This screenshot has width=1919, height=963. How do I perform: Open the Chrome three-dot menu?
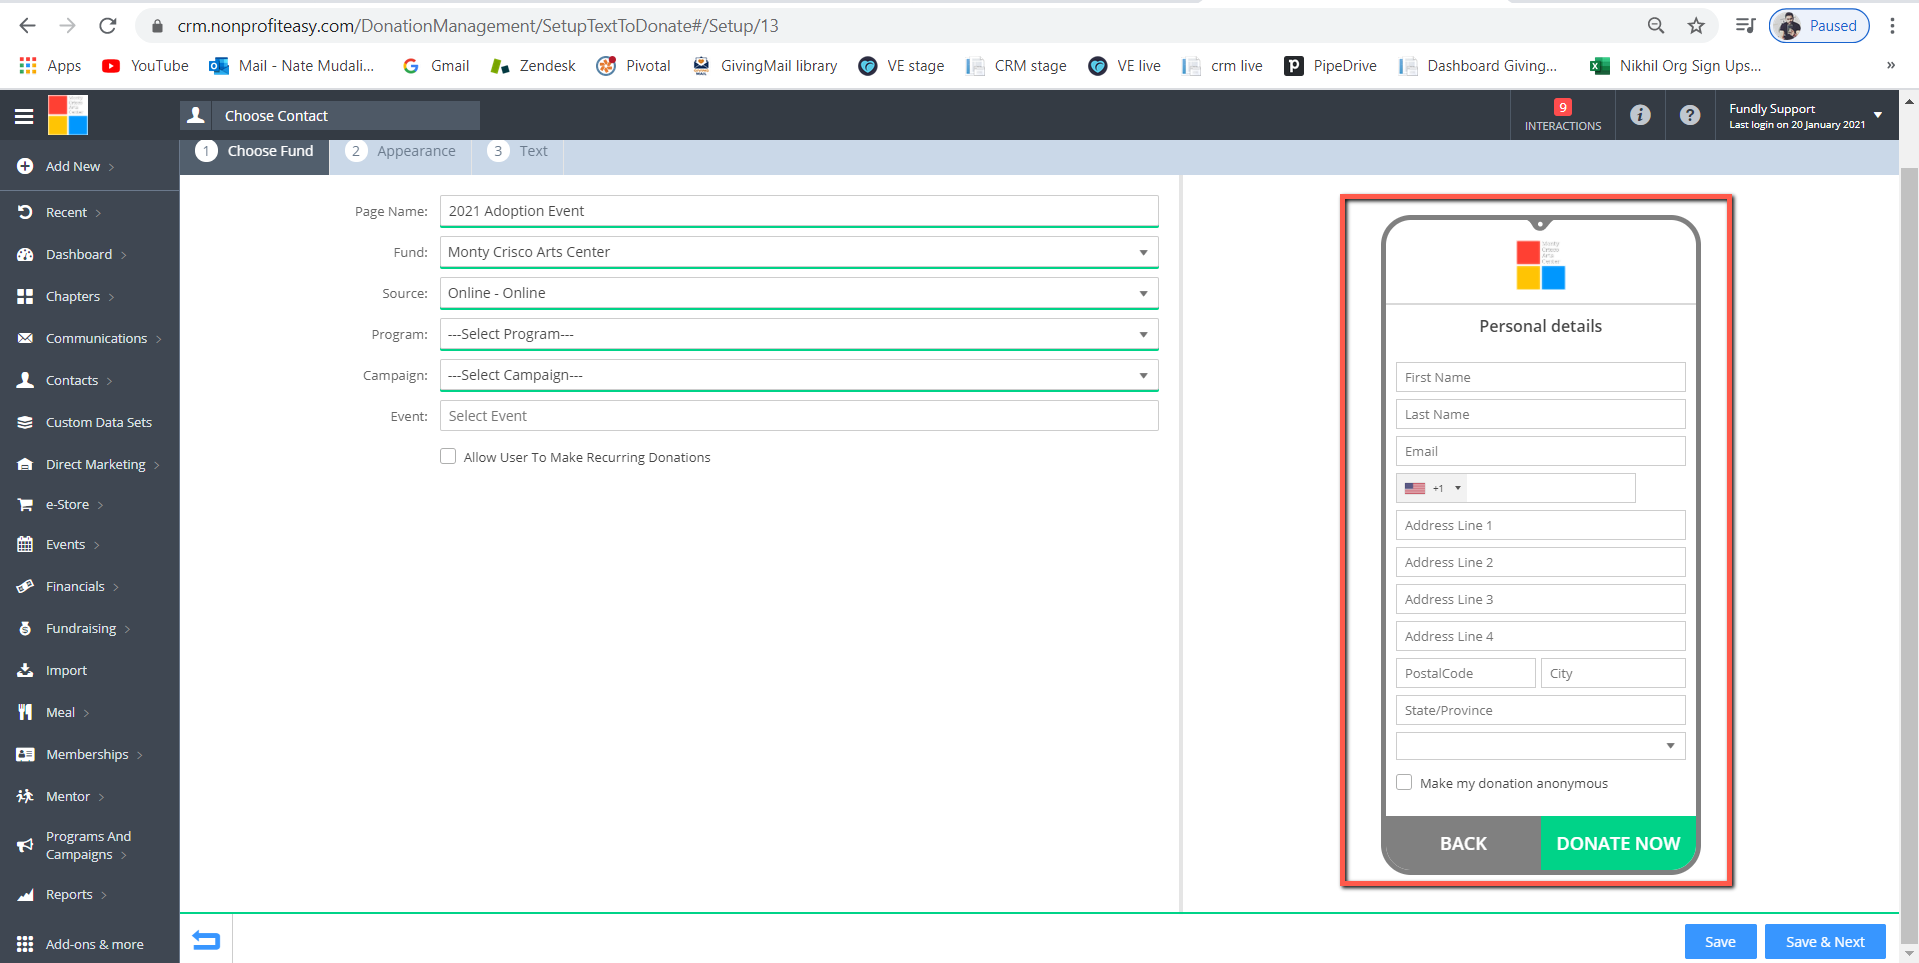(x=1892, y=26)
